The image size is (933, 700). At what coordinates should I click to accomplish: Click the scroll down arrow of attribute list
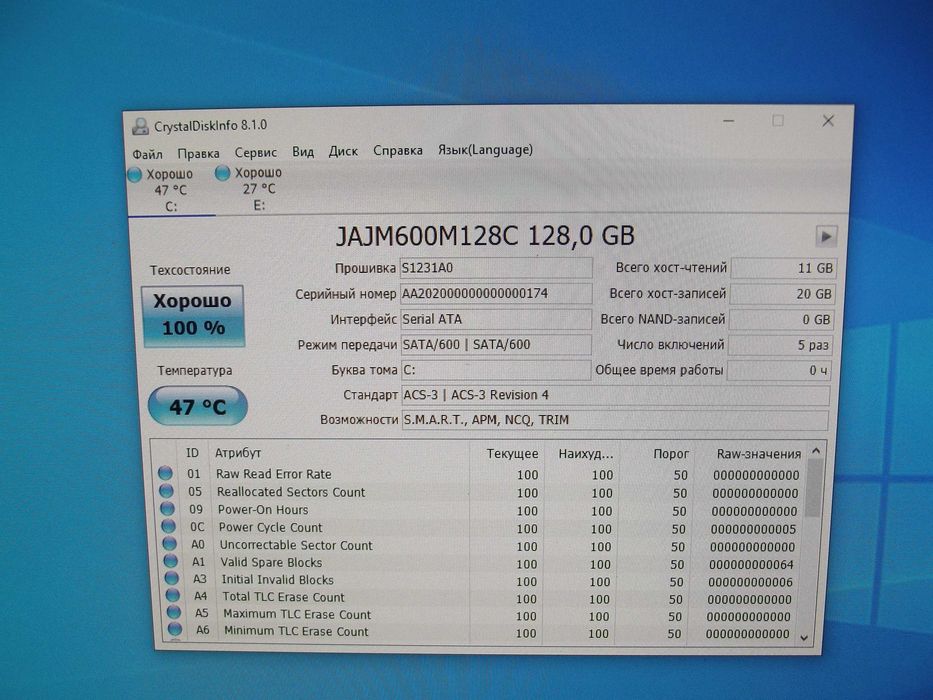pyautogui.click(x=804, y=638)
